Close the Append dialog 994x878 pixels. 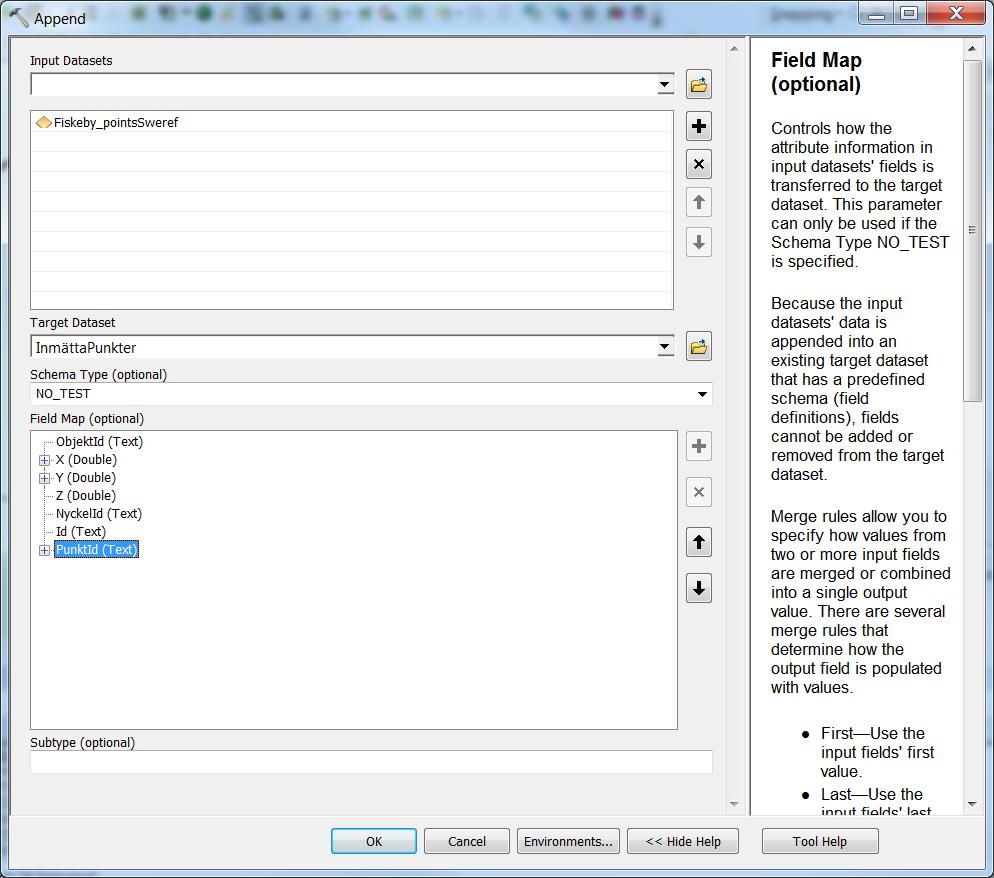[956, 13]
